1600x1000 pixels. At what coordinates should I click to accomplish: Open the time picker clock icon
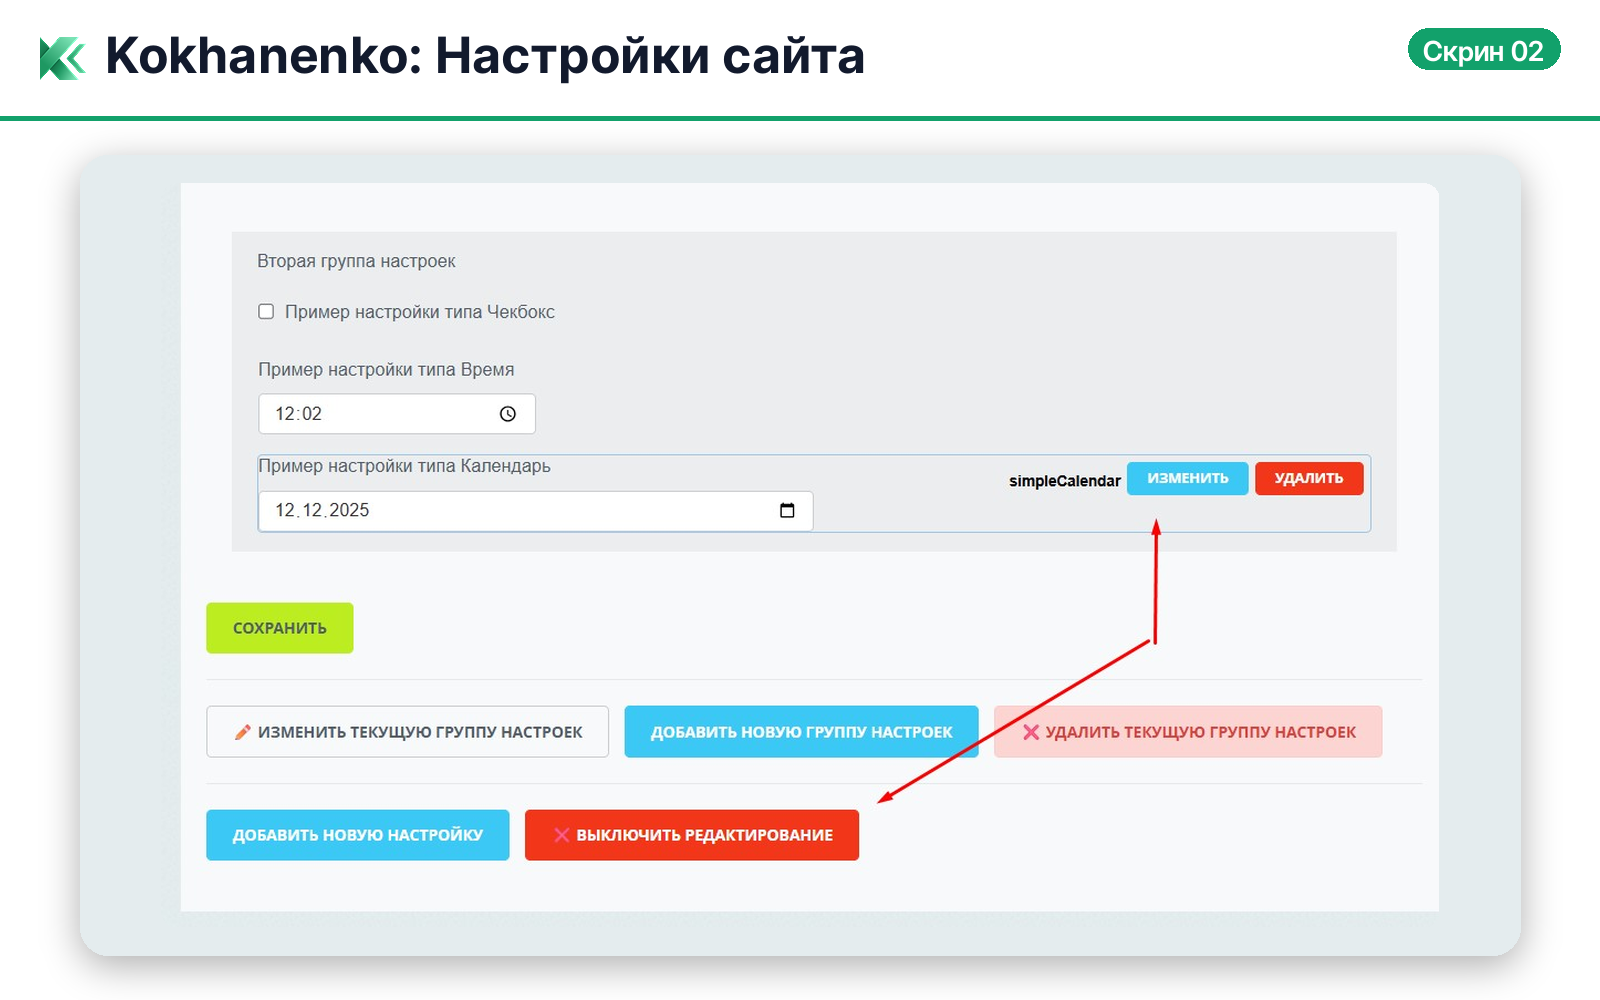tap(508, 414)
